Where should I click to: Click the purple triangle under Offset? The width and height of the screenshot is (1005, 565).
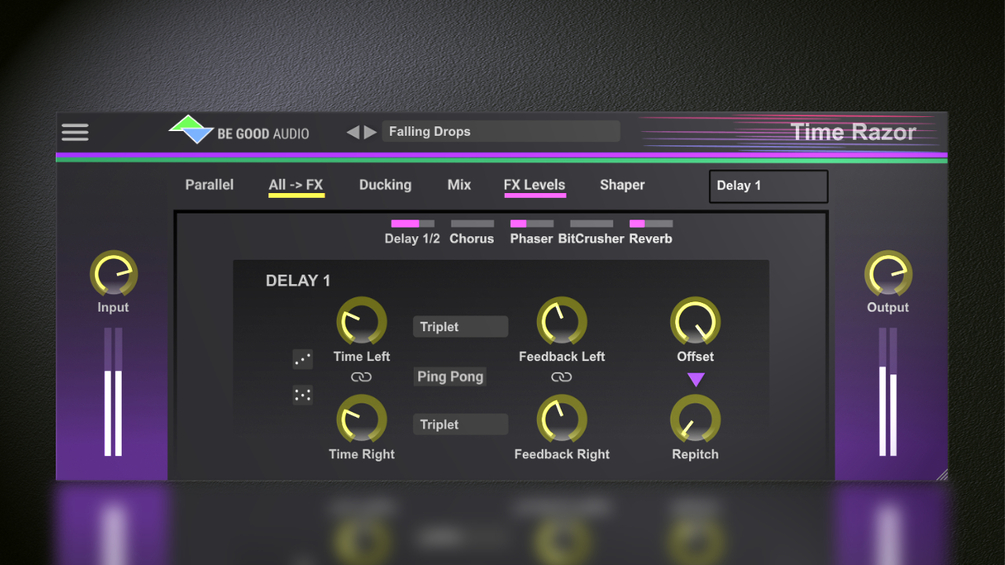coord(696,379)
